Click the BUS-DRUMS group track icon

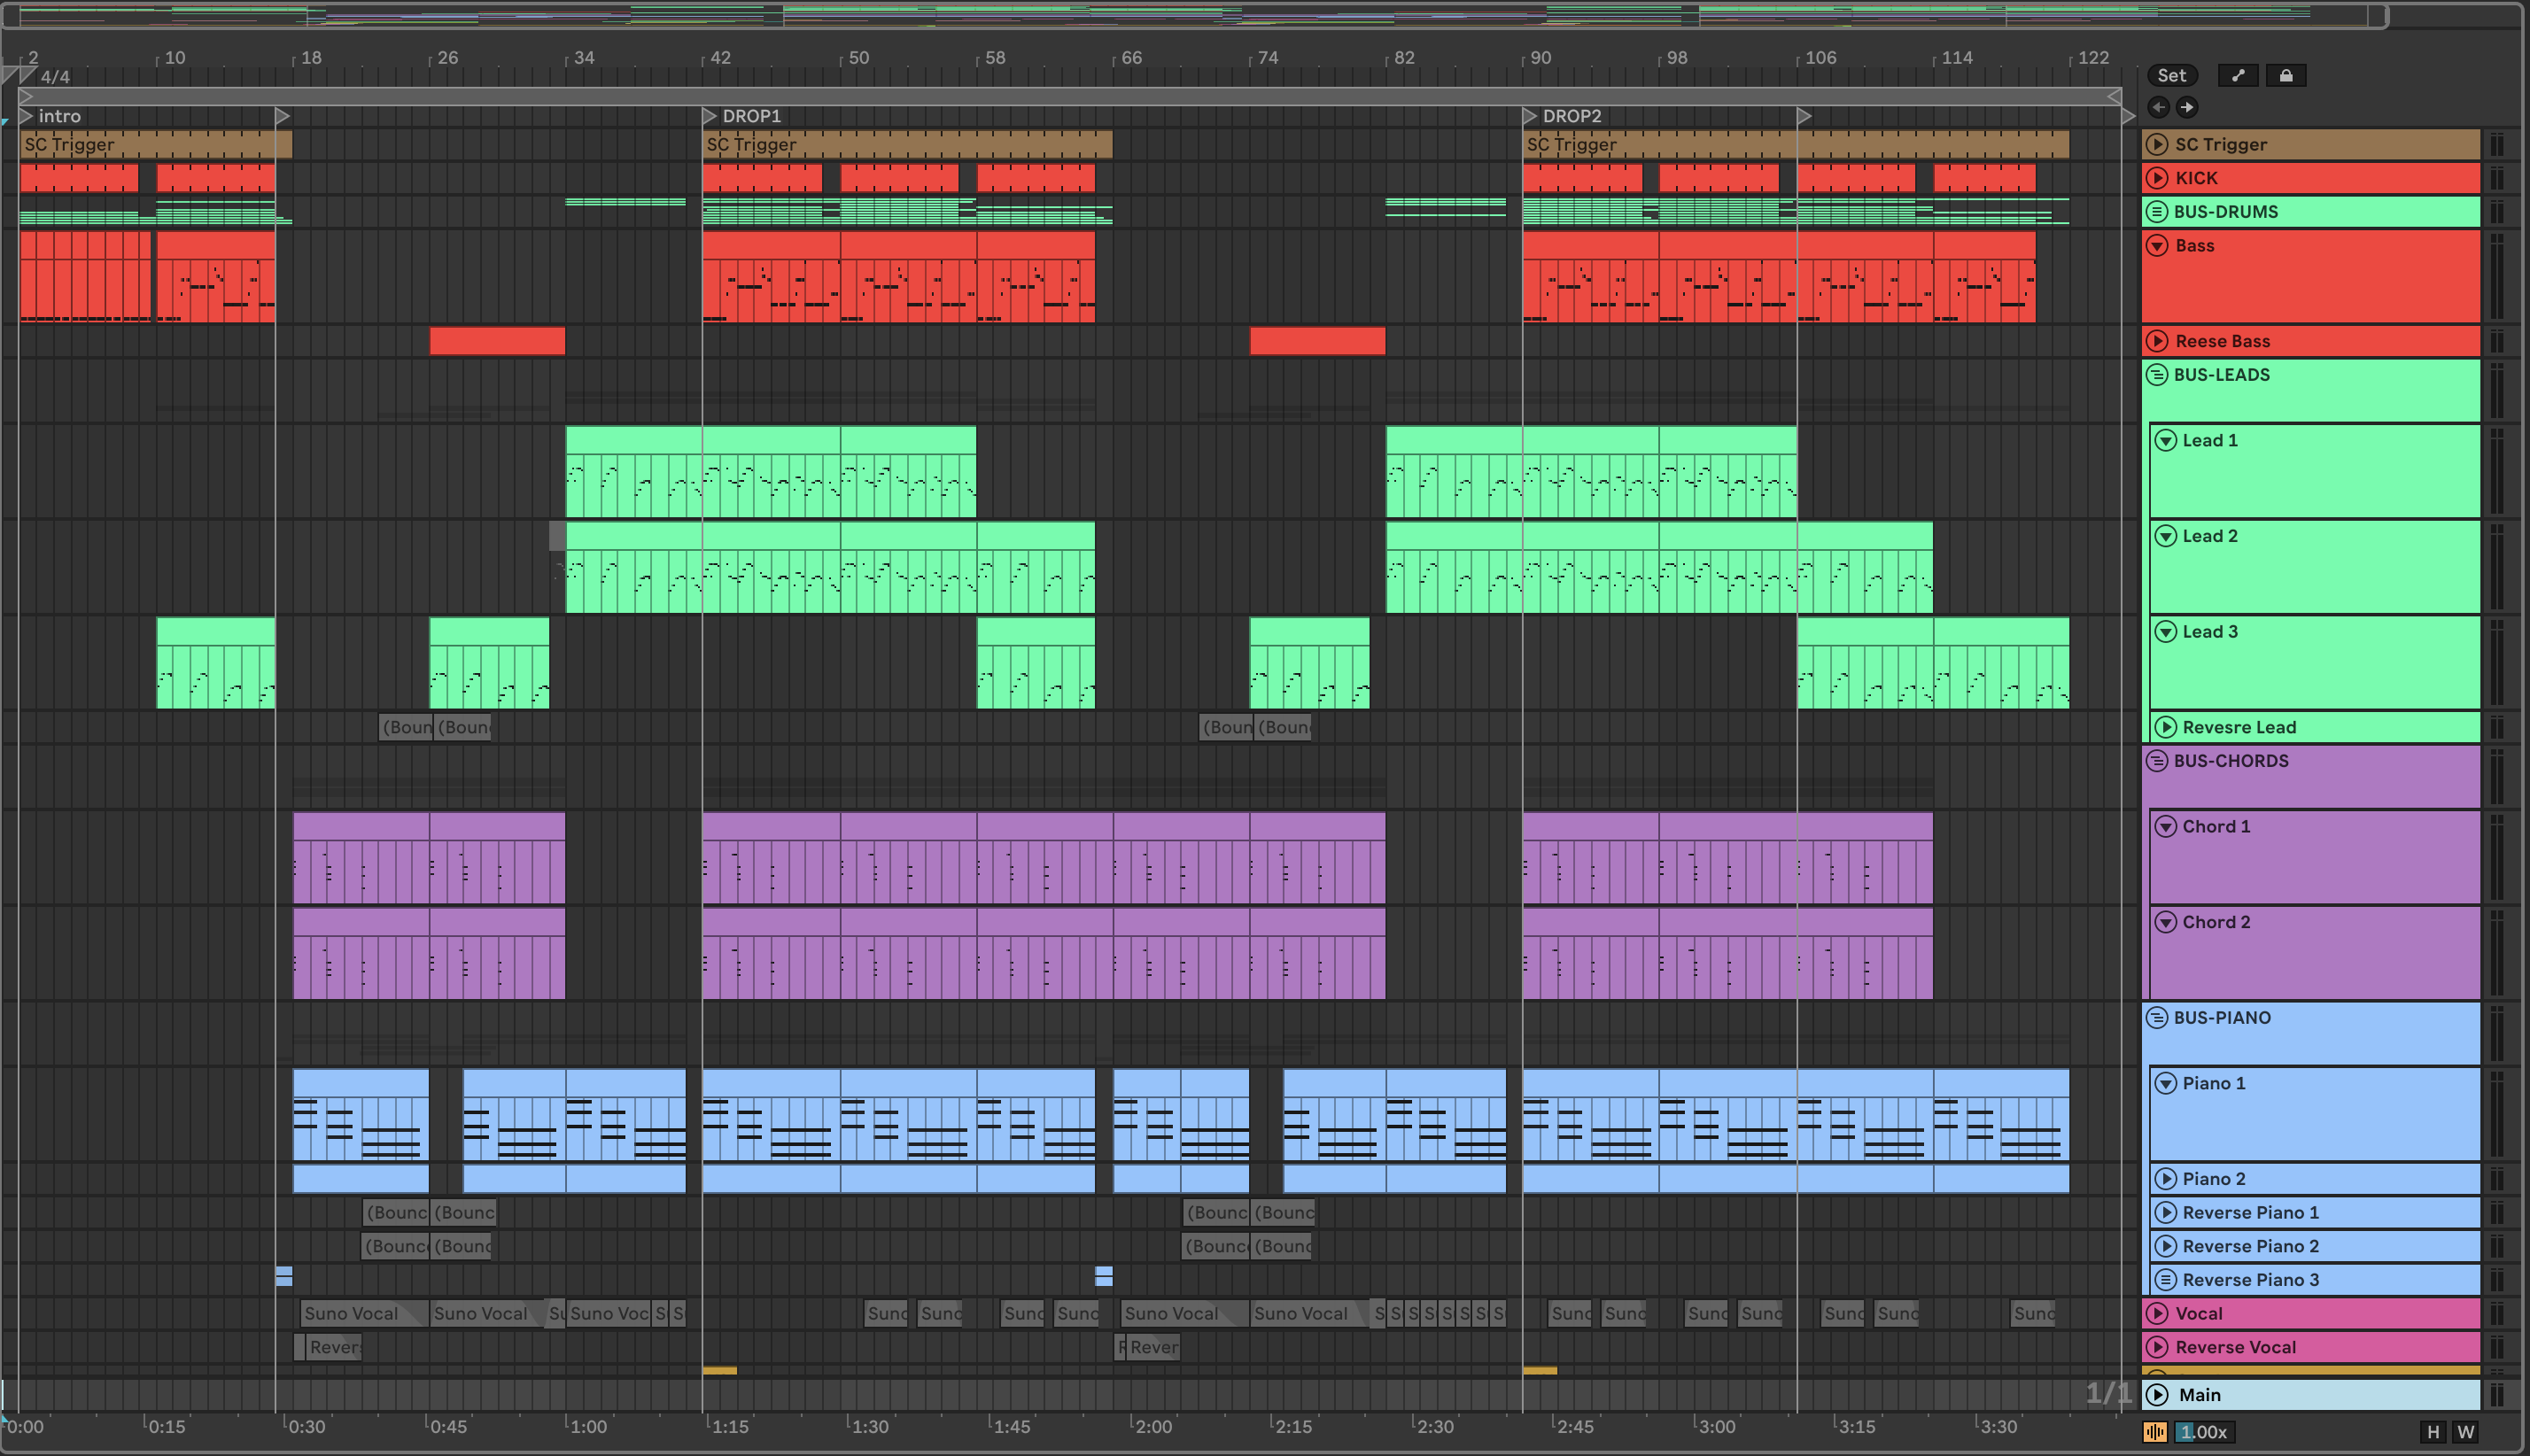pyautogui.click(x=2157, y=211)
